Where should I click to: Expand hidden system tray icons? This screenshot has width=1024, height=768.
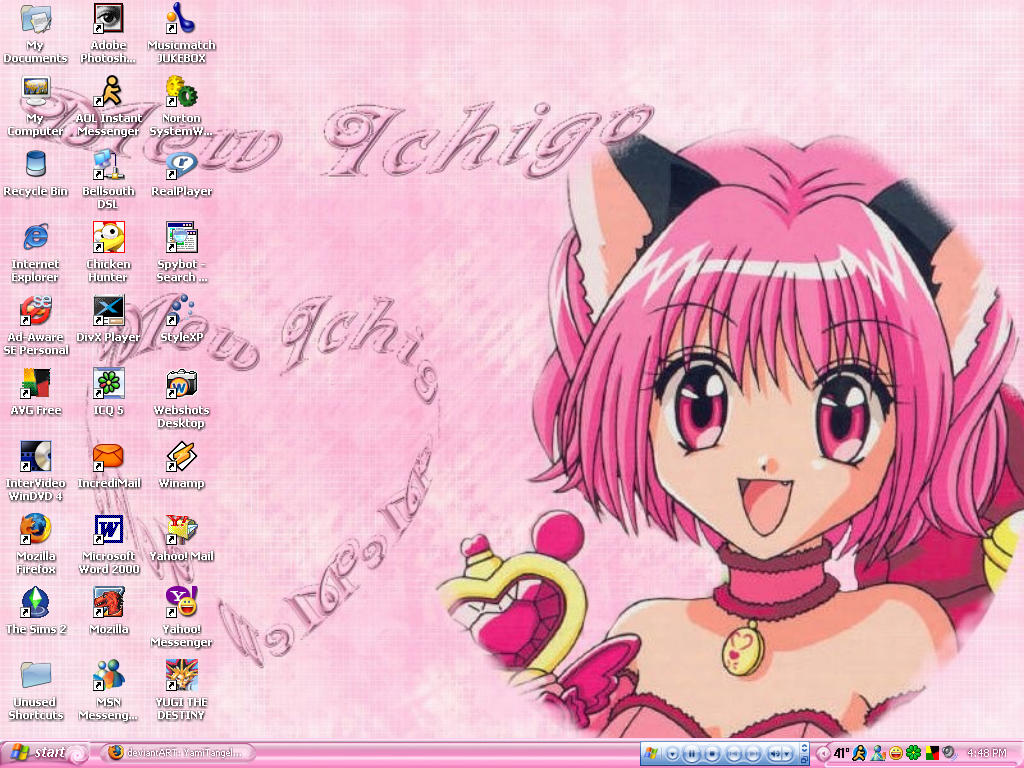824,754
